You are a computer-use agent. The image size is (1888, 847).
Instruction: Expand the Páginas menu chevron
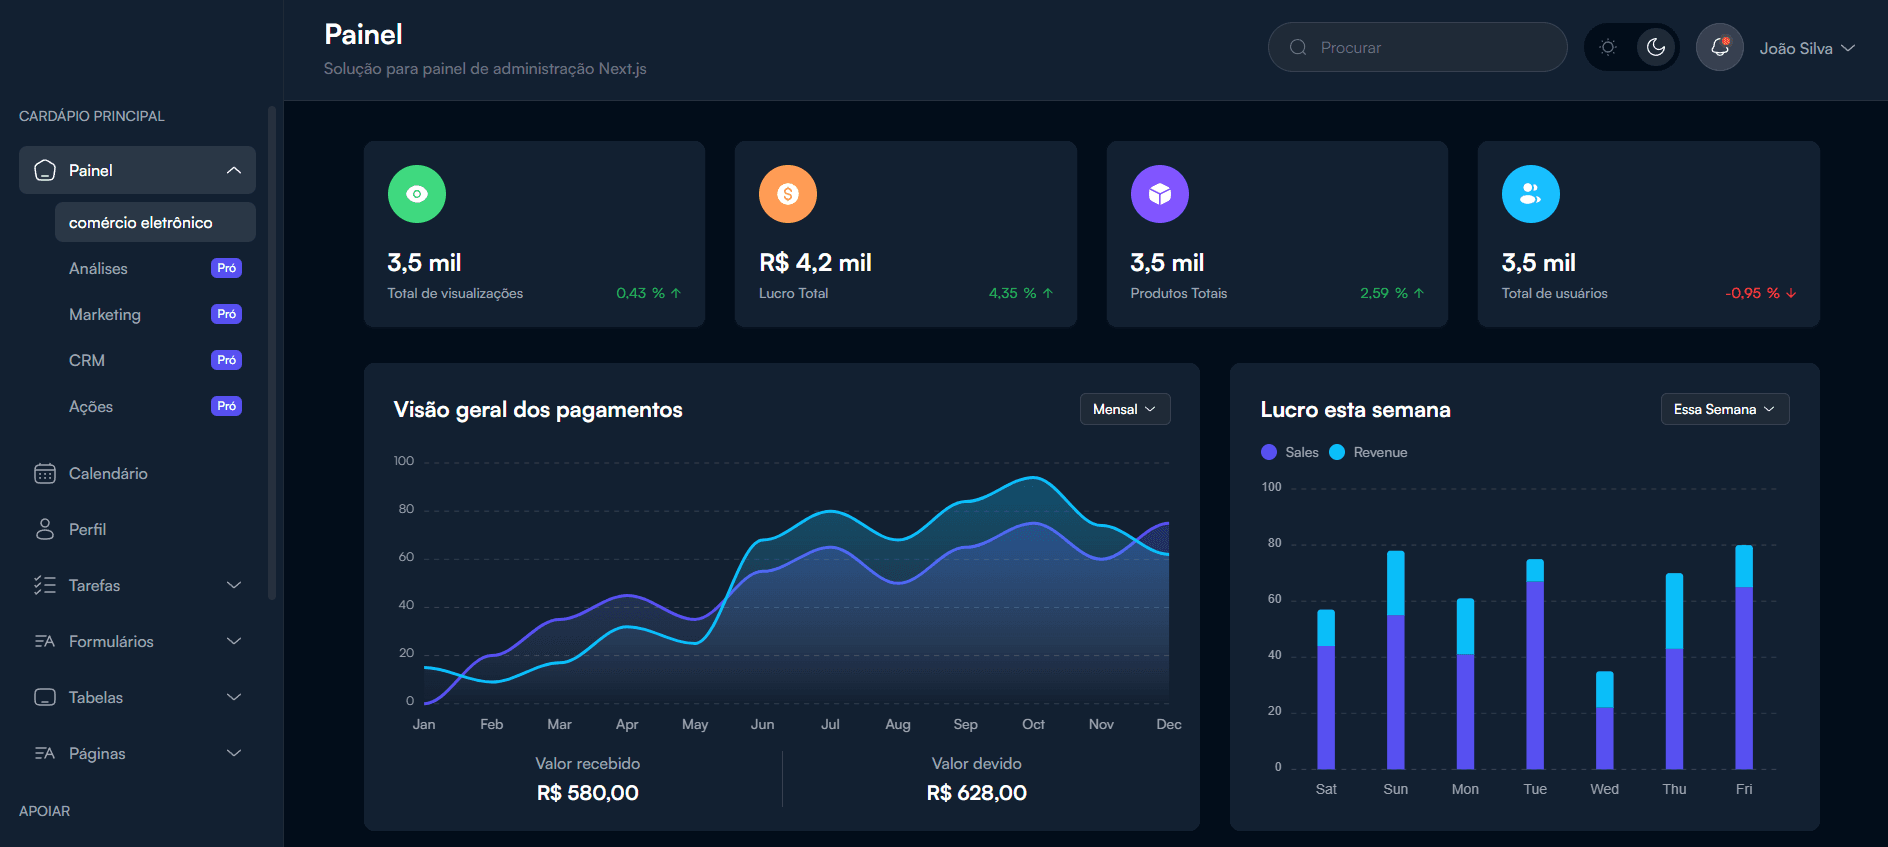[234, 753]
